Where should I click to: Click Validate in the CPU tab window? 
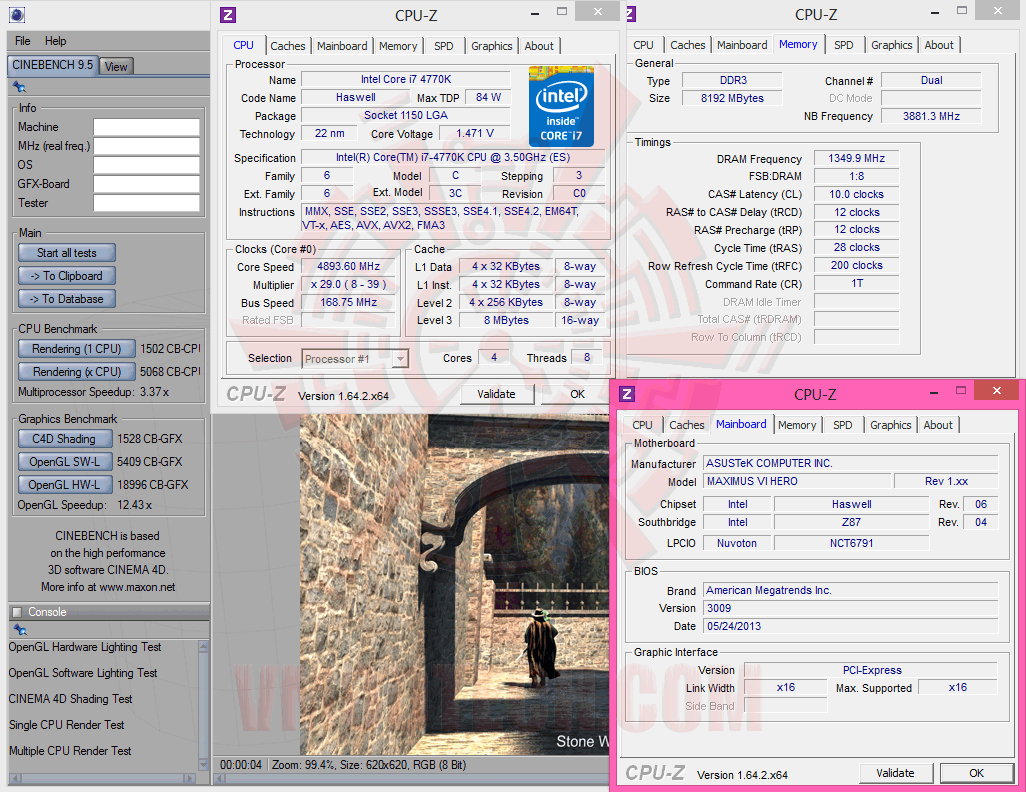pos(497,394)
